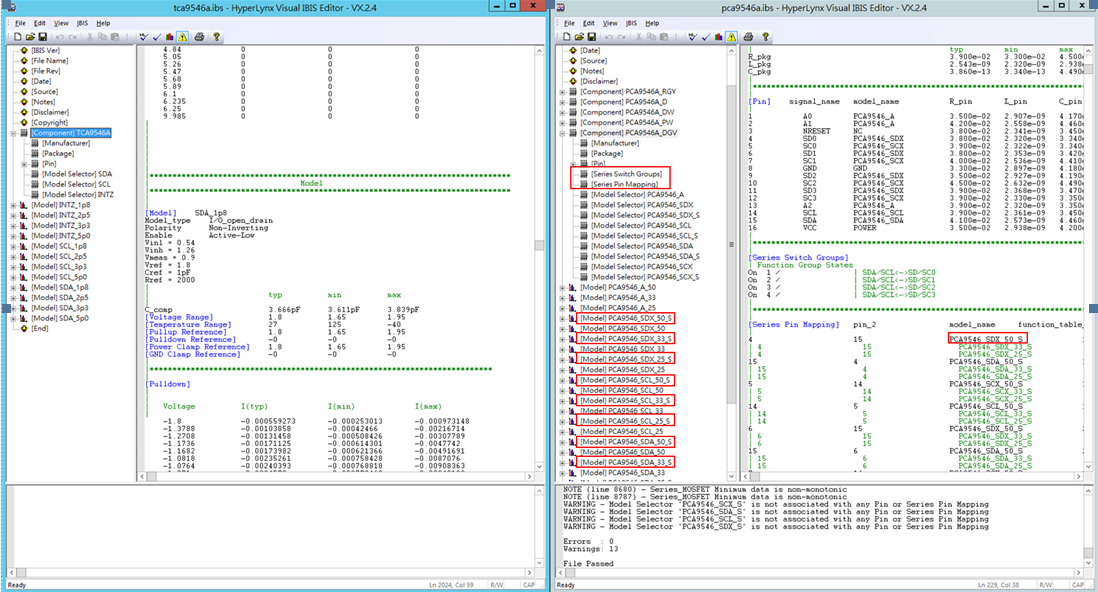
Task: Click the warning triangle icon in tca9546a.ibs toolbar
Action: pyautogui.click(x=183, y=37)
